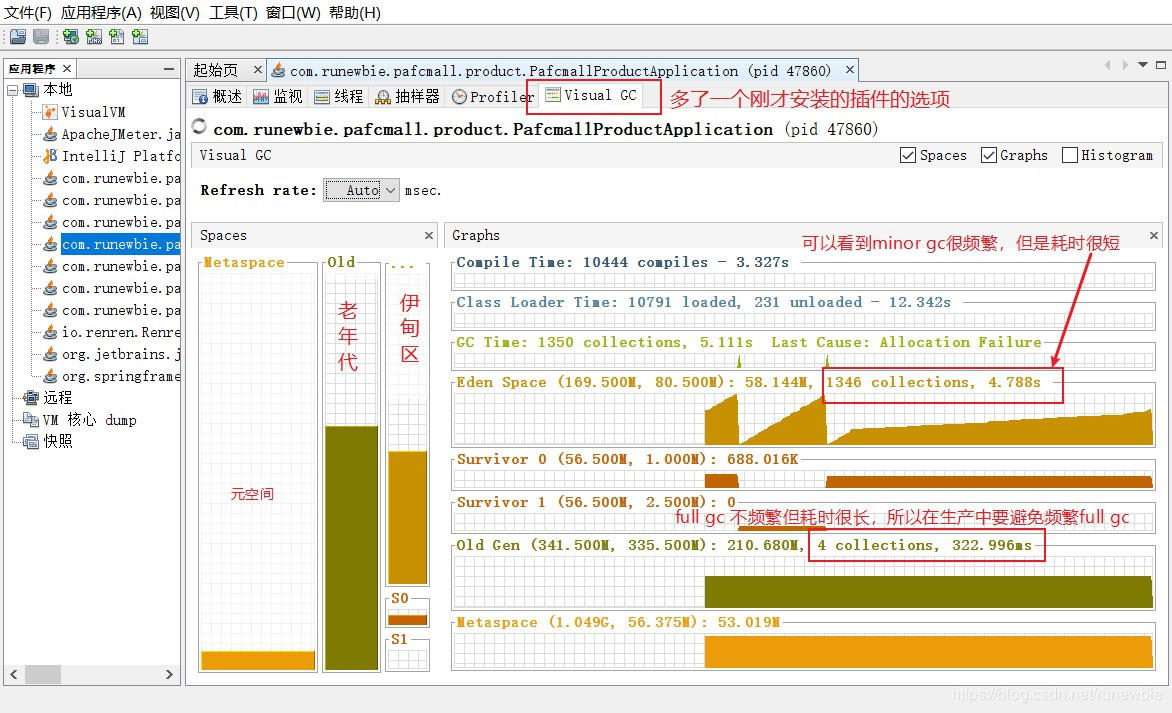
Task: Select the IntelliJ Platform icon in tree
Action: click(x=50, y=155)
